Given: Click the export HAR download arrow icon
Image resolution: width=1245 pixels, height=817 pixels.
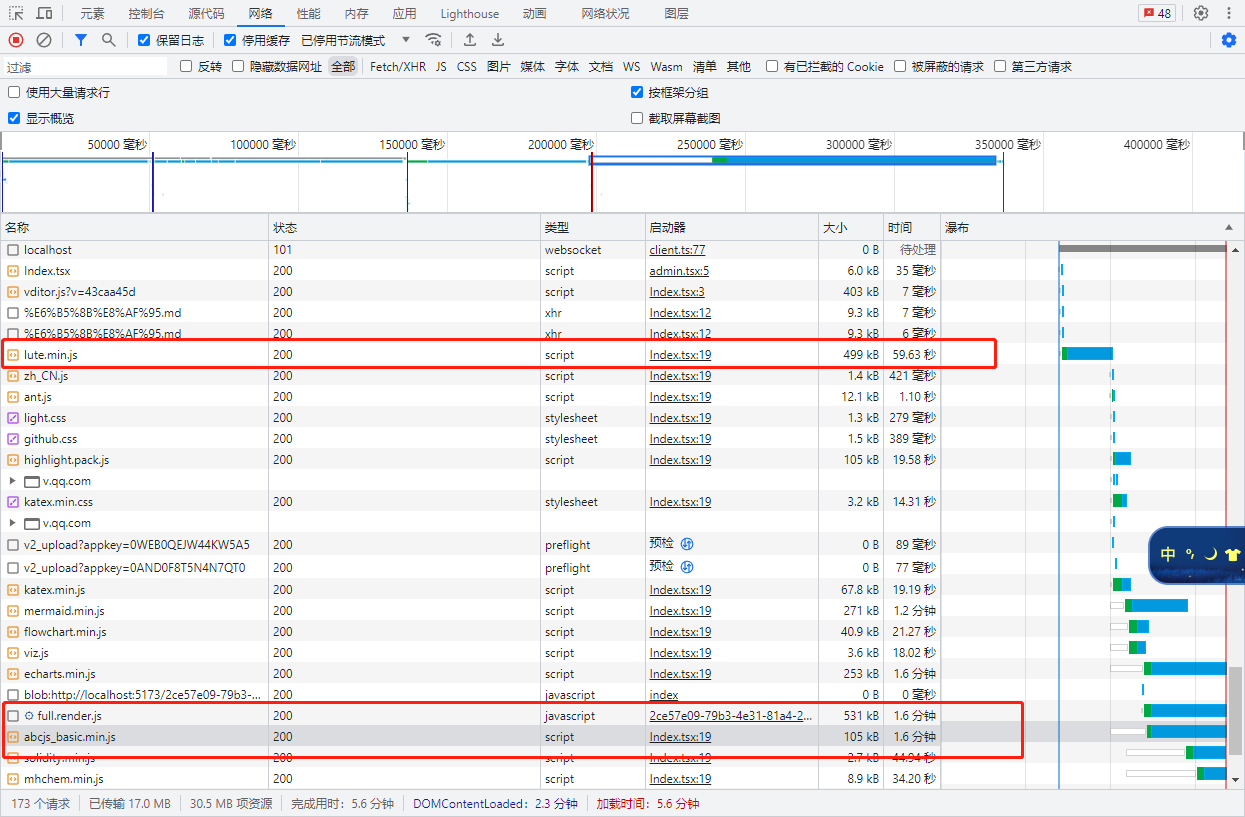Looking at the screenshot, I should coord(497,40).
